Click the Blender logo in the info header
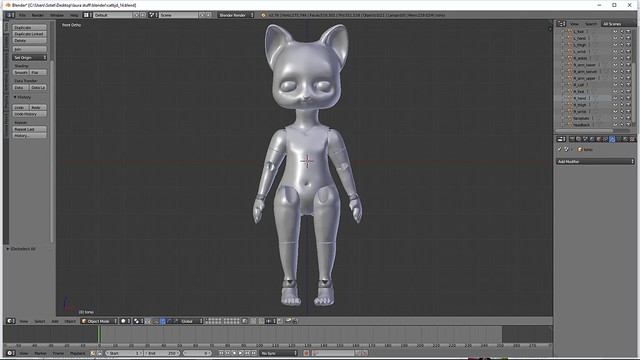640x360 pixels. click(263, 15)
